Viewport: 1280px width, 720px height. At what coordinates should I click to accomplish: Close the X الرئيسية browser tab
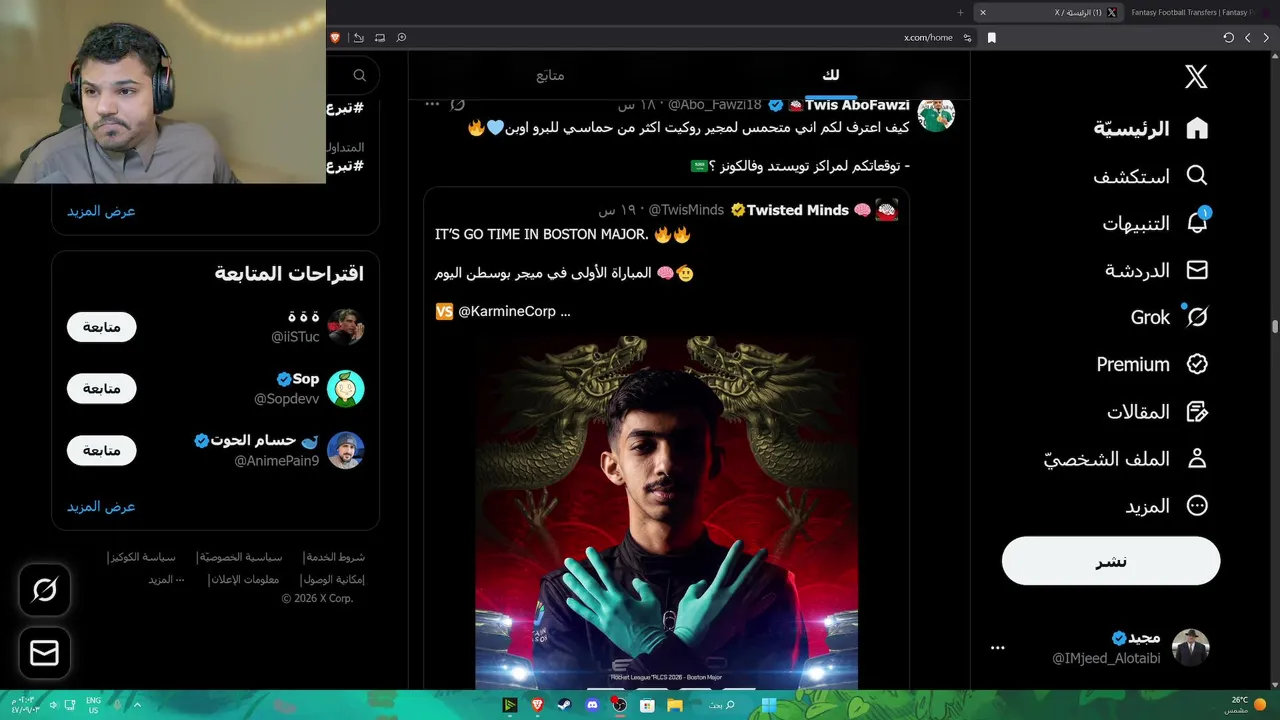click(x=982, y=12)
